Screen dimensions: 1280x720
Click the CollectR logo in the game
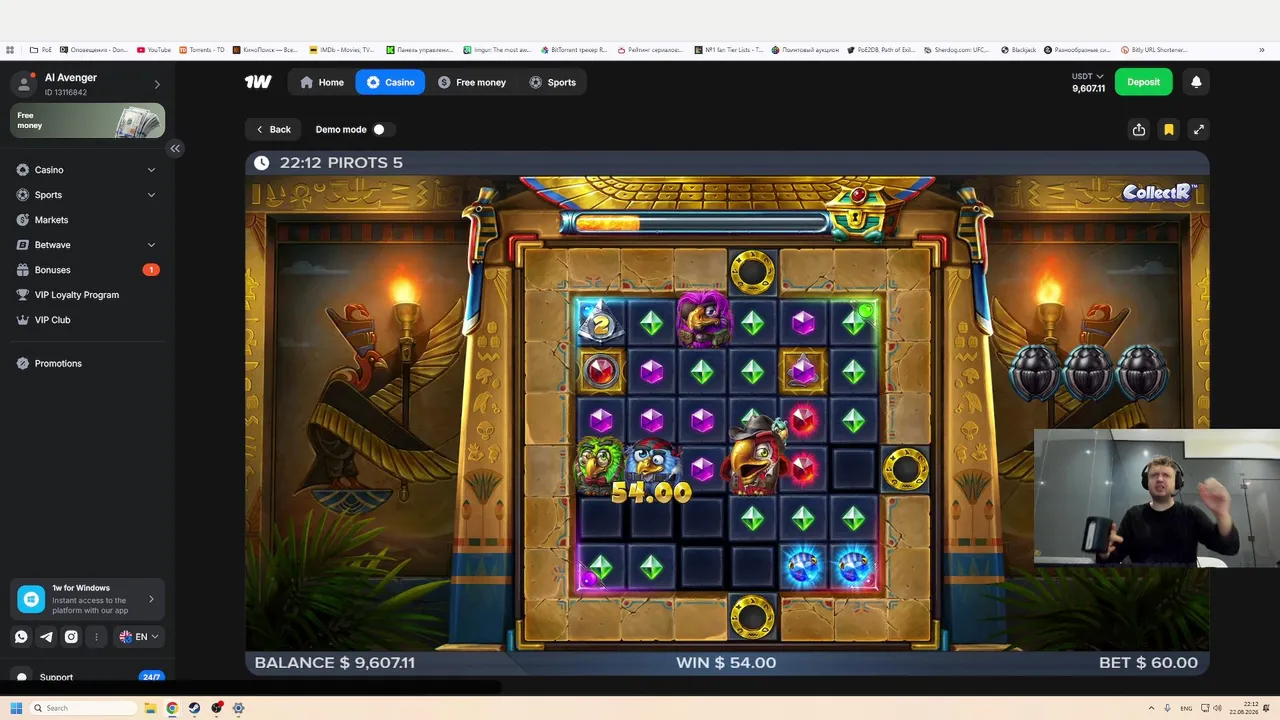click(1159, 193)
